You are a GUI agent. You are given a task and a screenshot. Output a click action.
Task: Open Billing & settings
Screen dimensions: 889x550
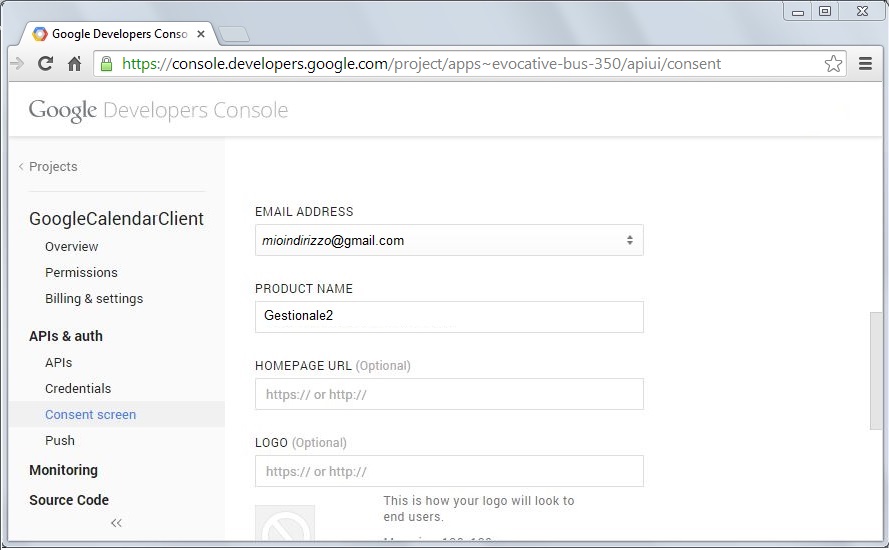94,299
